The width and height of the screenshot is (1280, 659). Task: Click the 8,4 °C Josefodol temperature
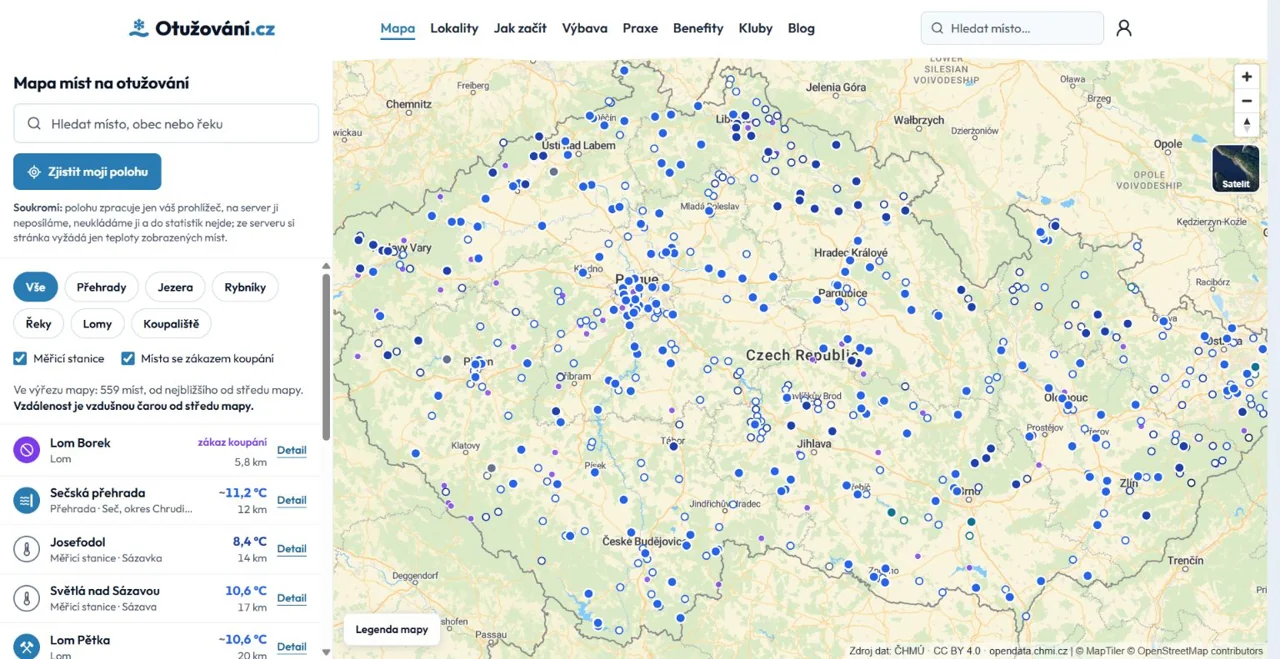point(250,542)
